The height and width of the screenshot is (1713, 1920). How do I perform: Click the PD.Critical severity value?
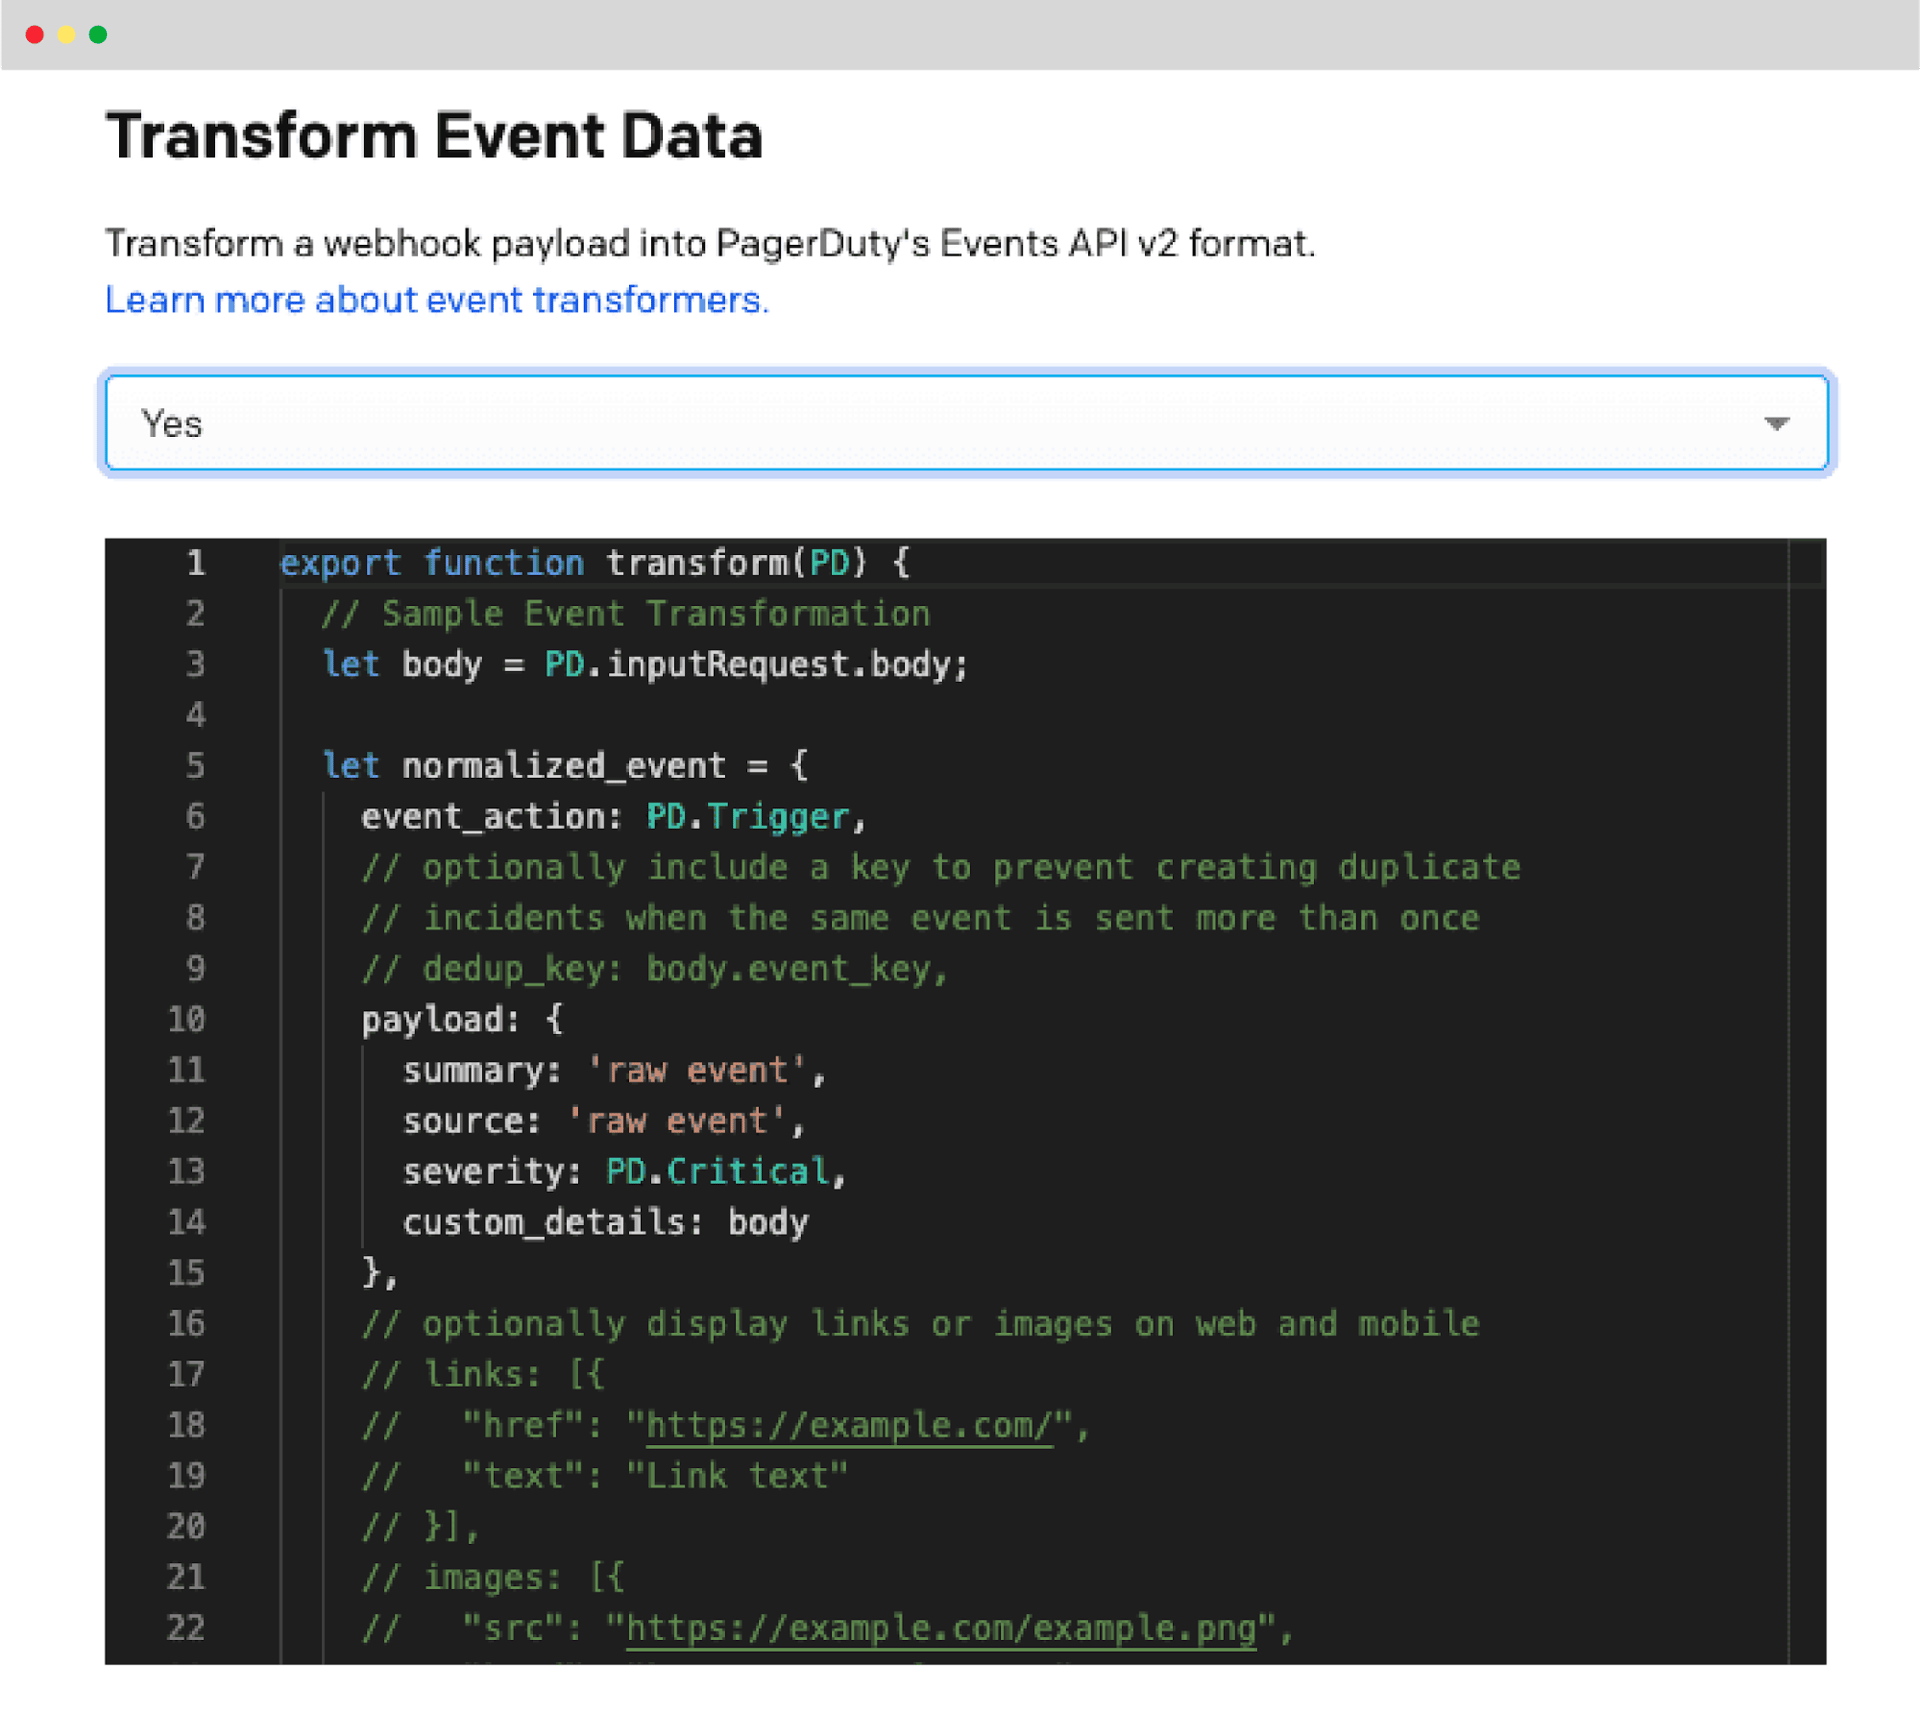pos(717,1171)
